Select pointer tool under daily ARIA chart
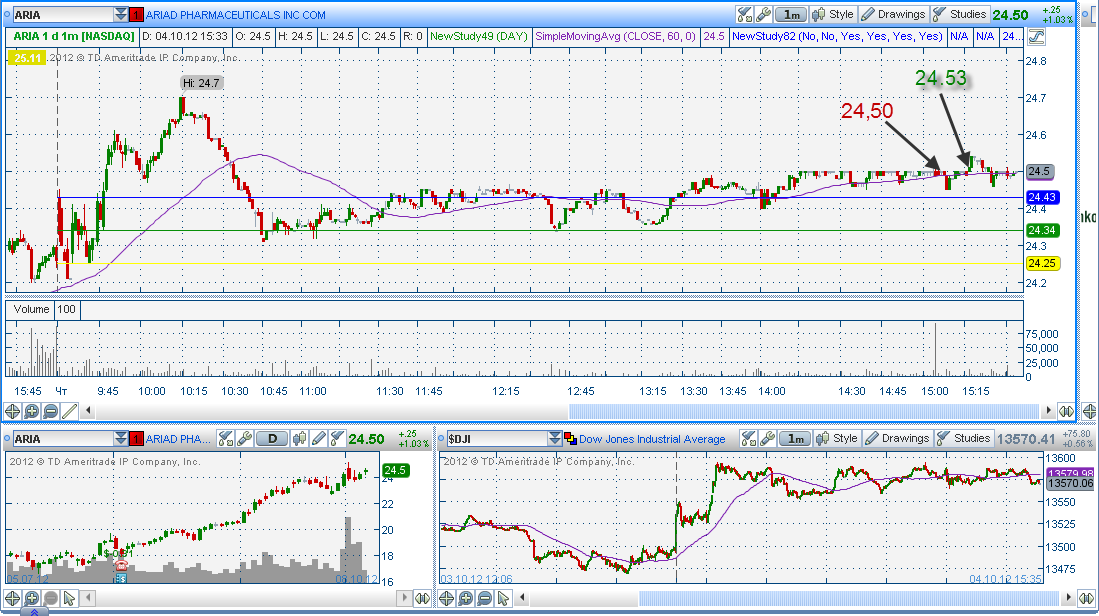 [x=69, y=598]
